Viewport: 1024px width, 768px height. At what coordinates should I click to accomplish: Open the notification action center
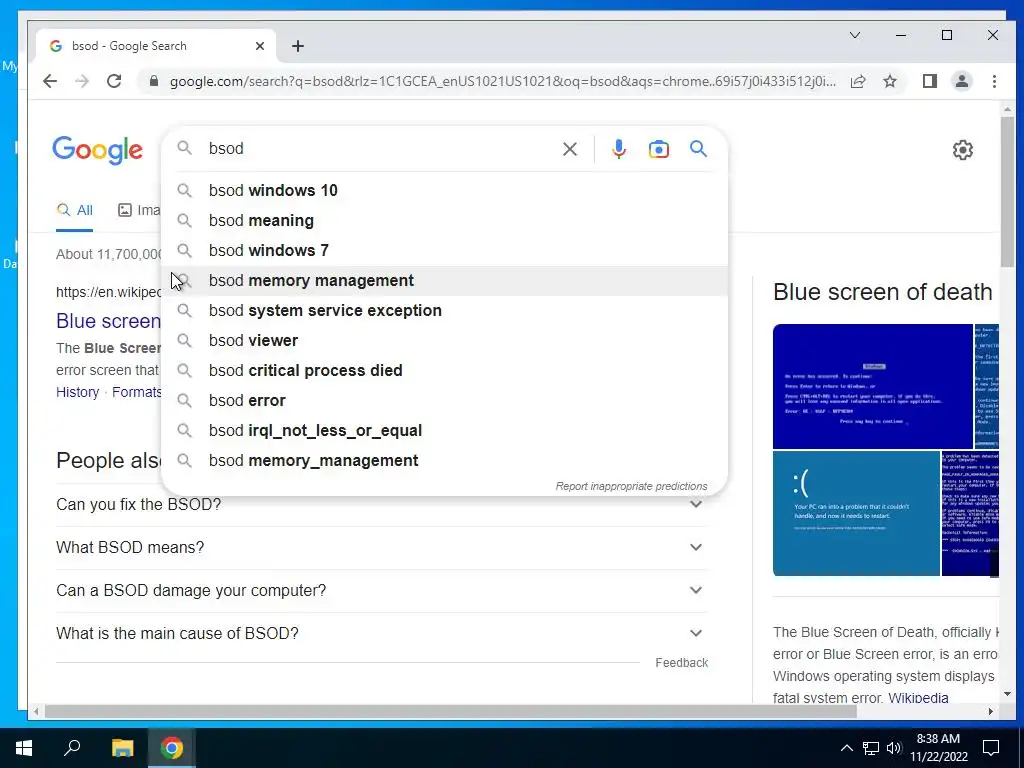(991, 748)
